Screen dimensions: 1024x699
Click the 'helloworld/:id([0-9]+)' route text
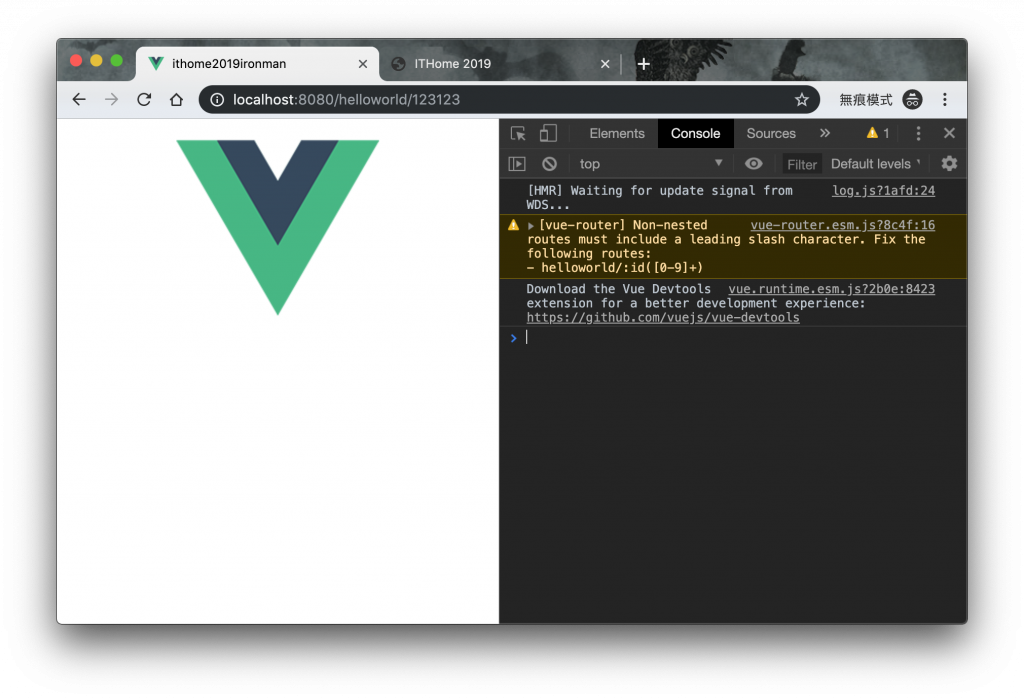622,268
